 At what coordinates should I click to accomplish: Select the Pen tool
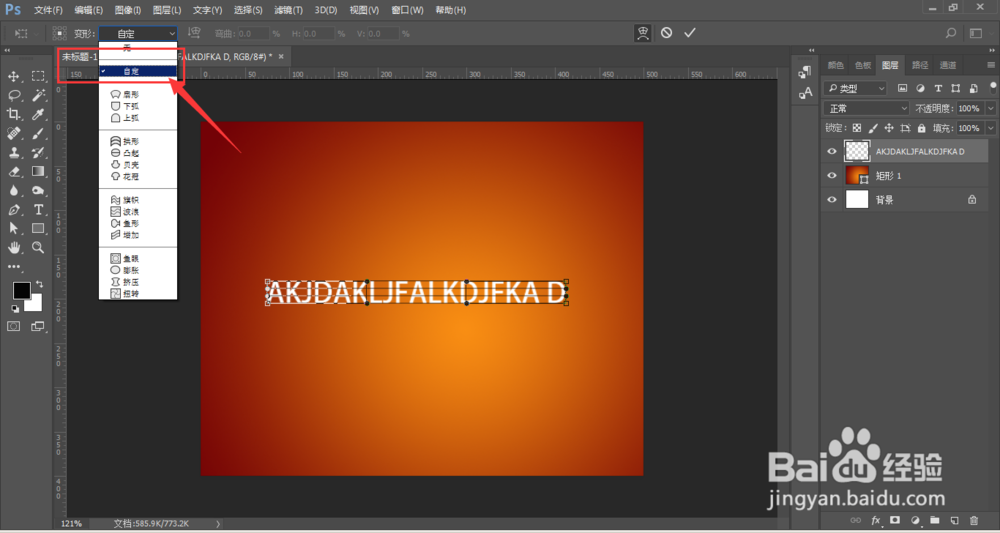(x=13, y=210)
